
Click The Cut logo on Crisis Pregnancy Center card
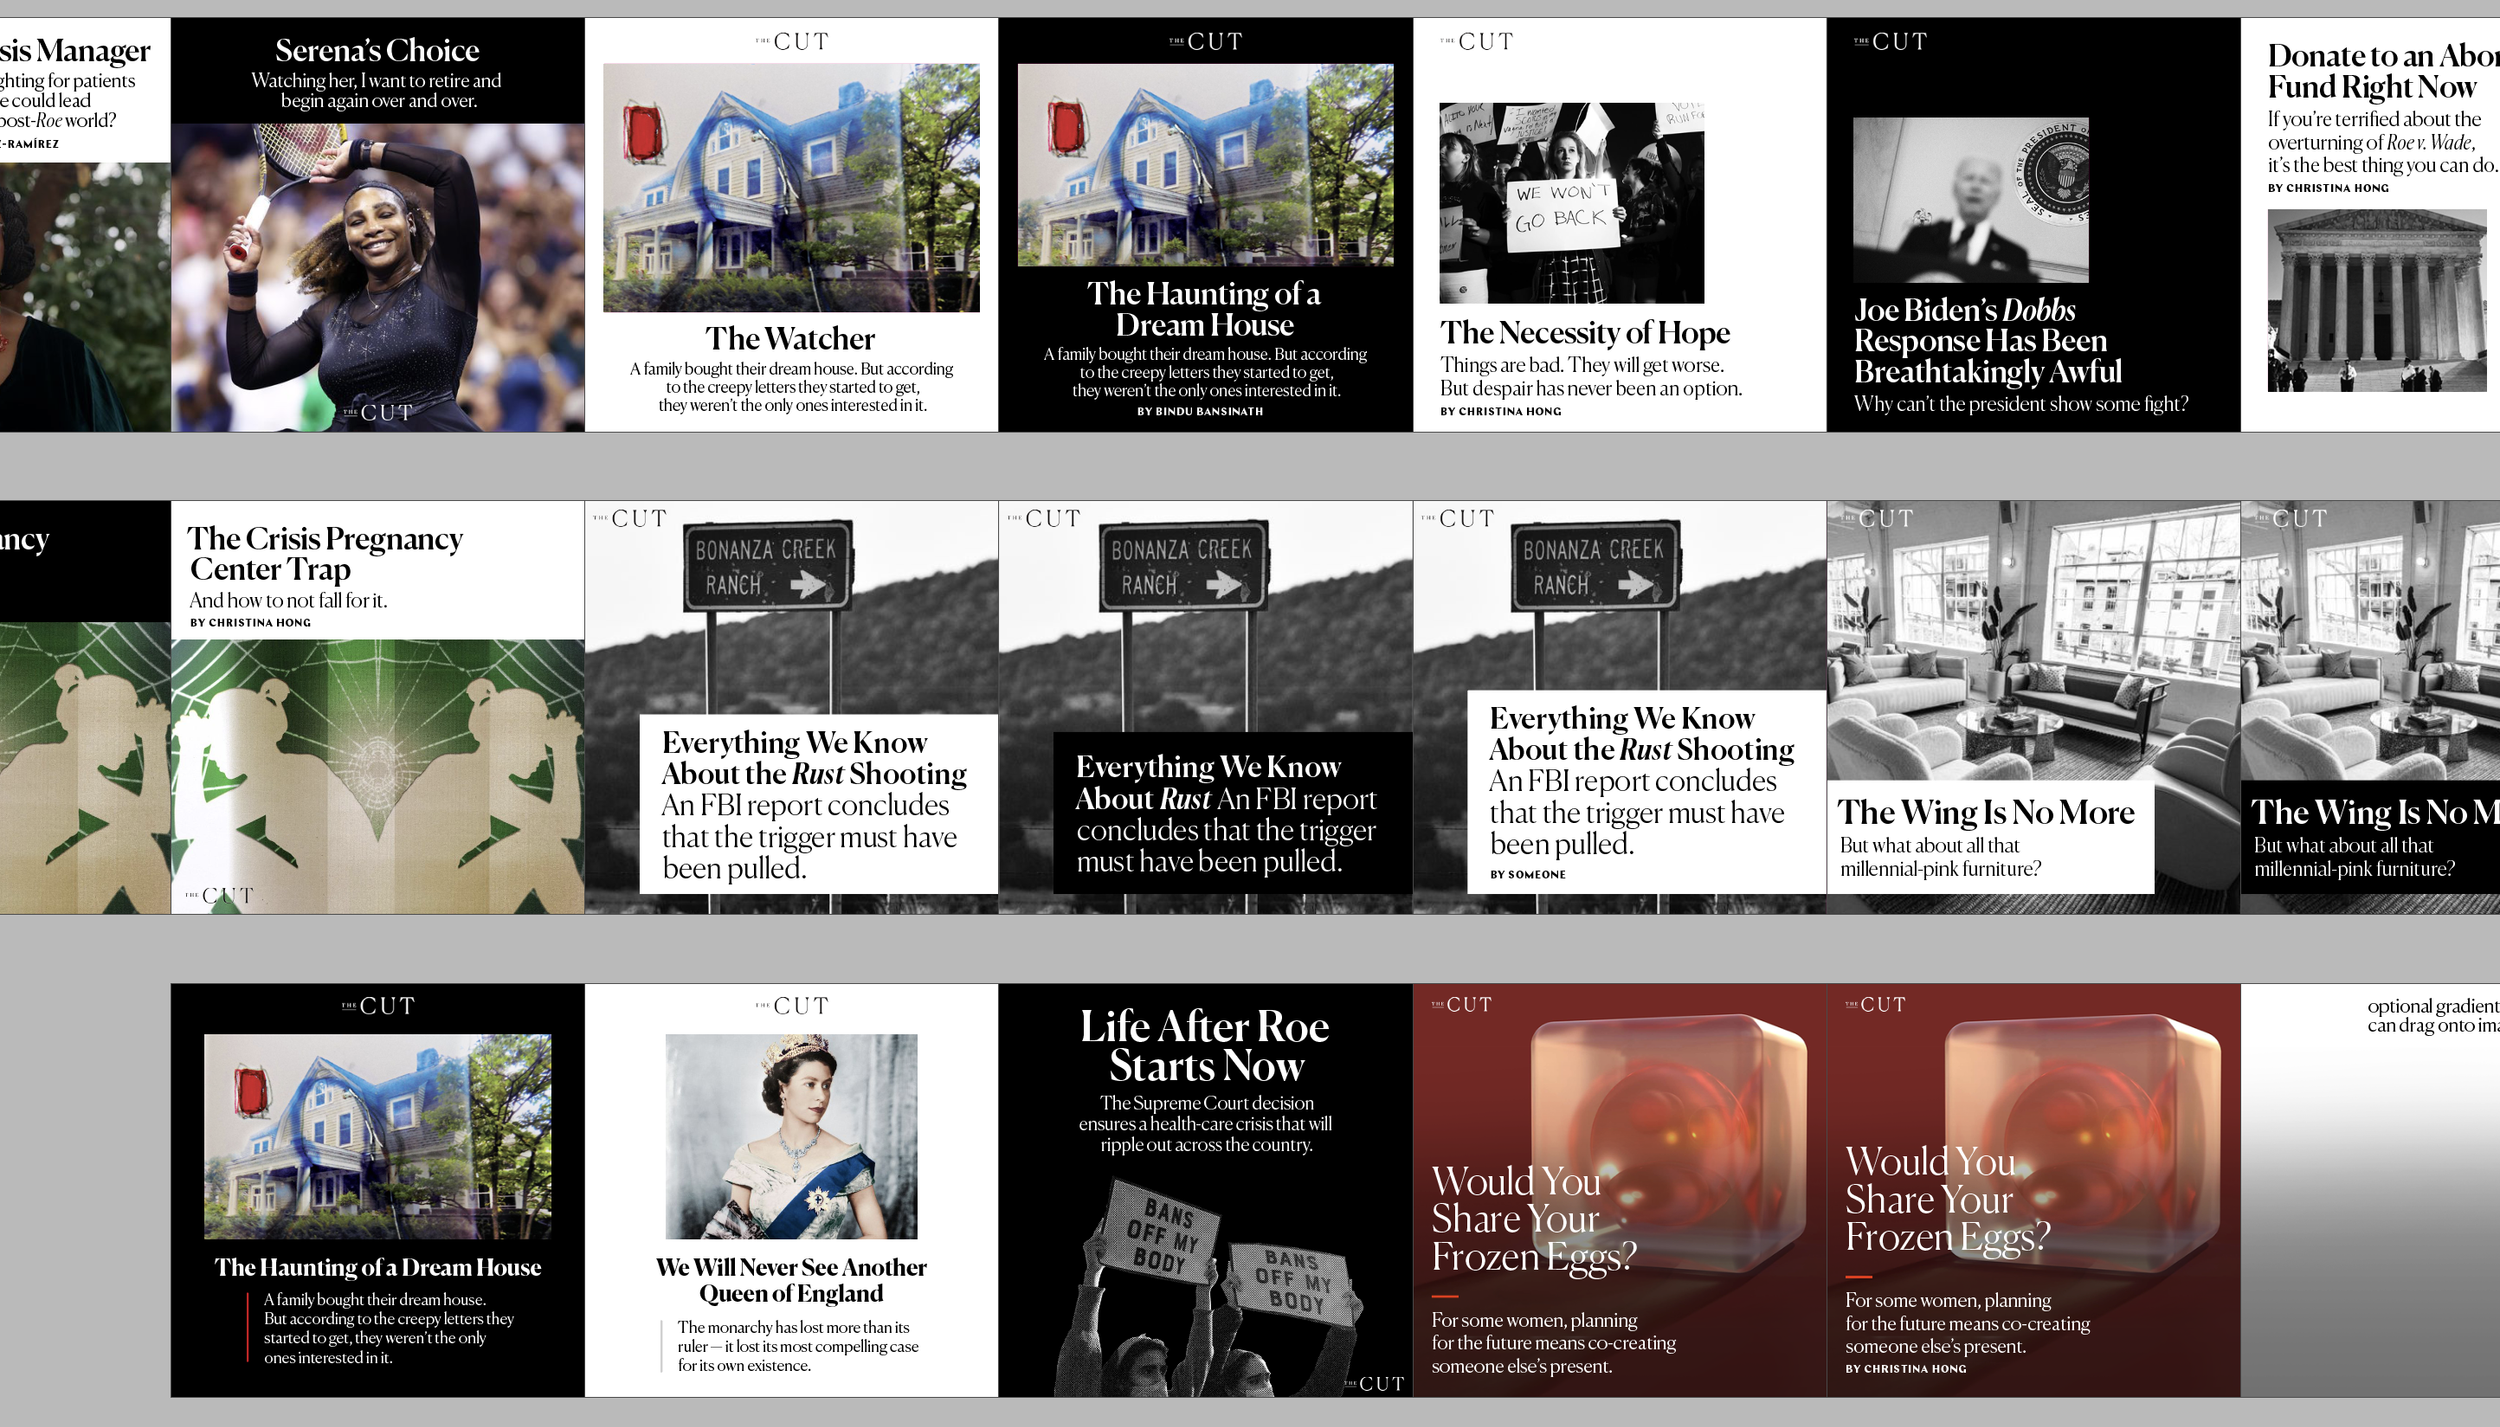220,896
